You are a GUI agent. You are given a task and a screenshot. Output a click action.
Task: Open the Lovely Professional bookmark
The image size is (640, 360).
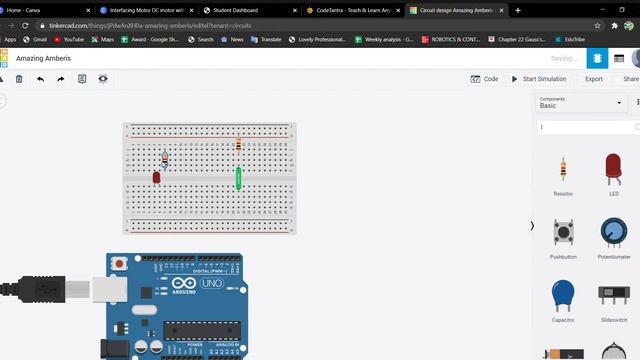point(318,39)
